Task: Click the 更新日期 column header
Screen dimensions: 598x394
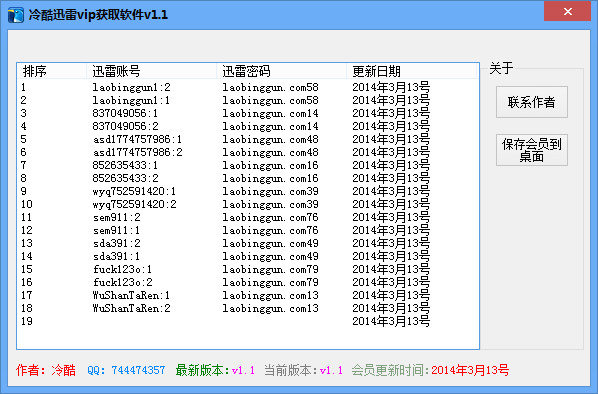Action: [x=412, y=71]
